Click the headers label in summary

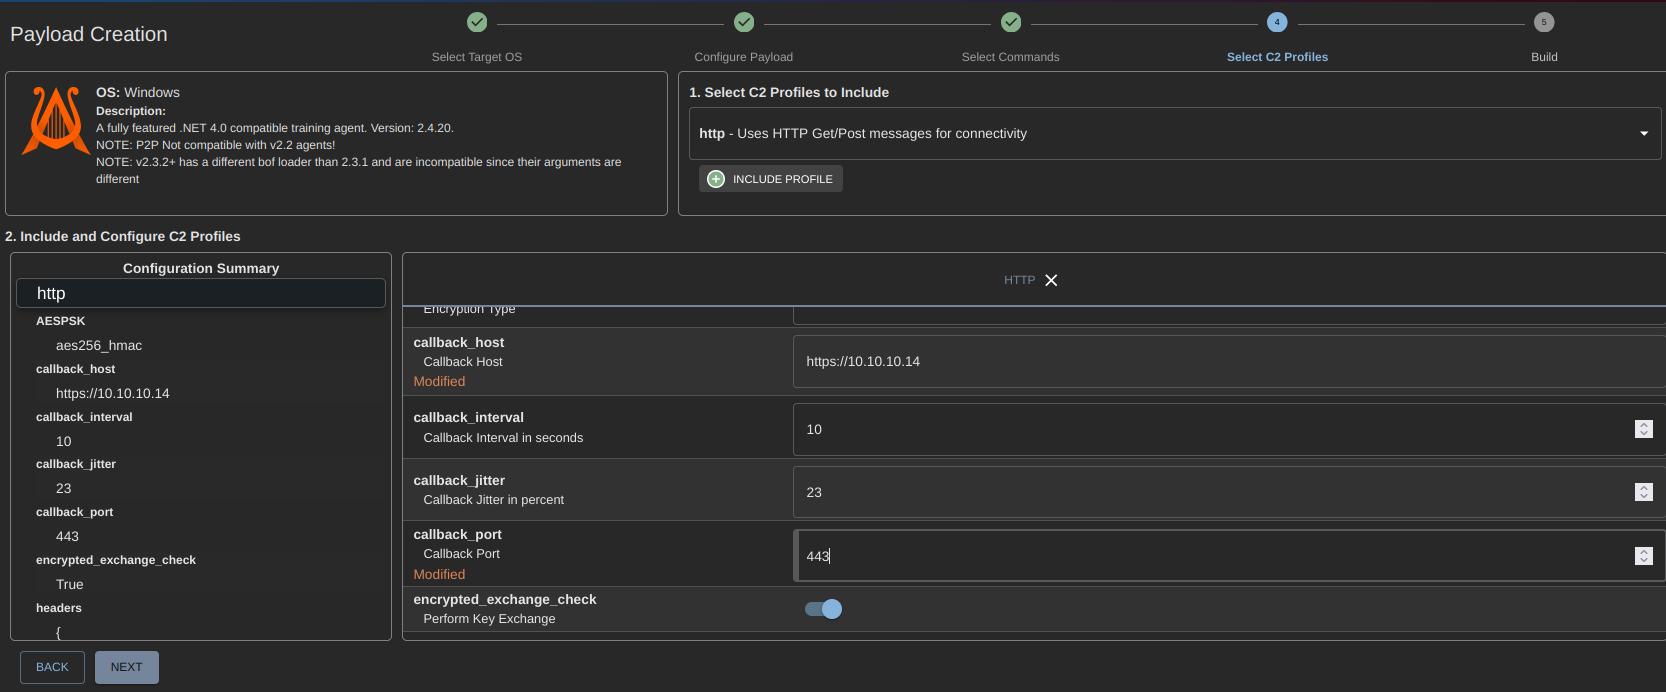[x=59, y=608]
